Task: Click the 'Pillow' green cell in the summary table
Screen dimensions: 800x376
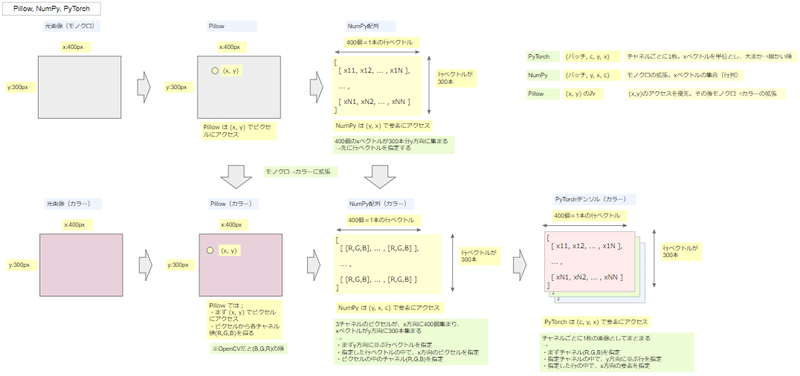Action: click(542, 94)
